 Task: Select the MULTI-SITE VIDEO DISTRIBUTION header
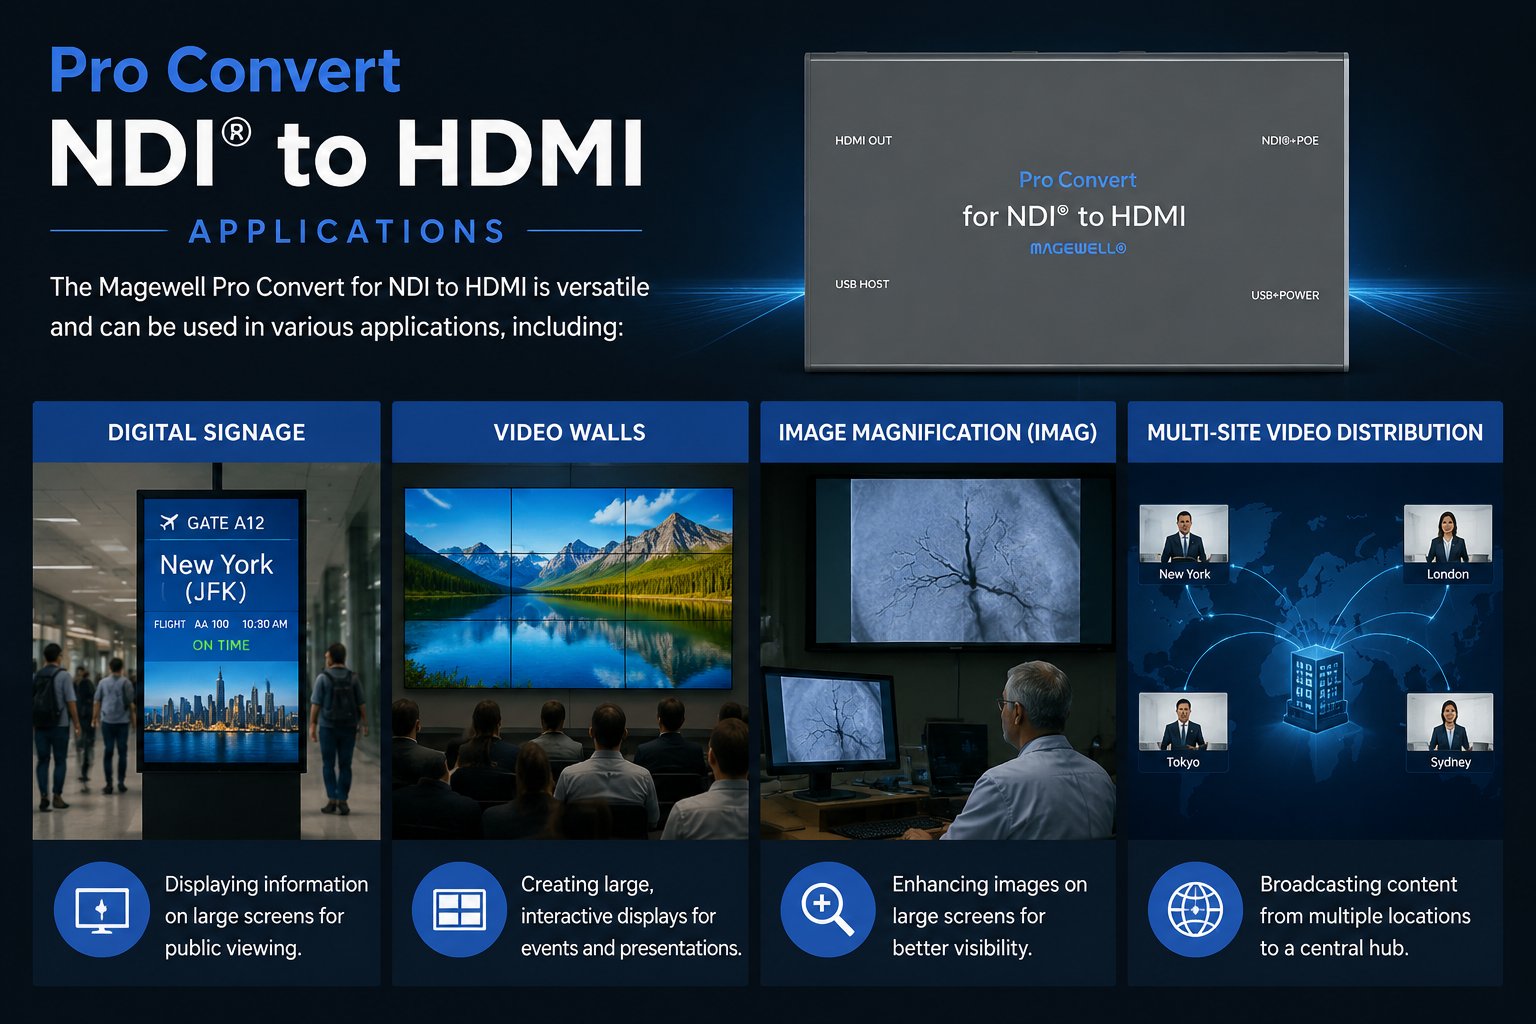[x=1315, y=432]
